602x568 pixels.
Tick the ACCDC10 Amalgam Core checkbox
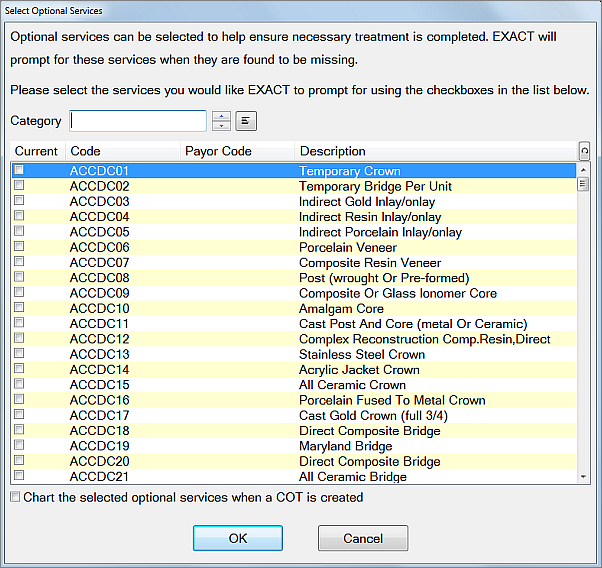point(19,307)
